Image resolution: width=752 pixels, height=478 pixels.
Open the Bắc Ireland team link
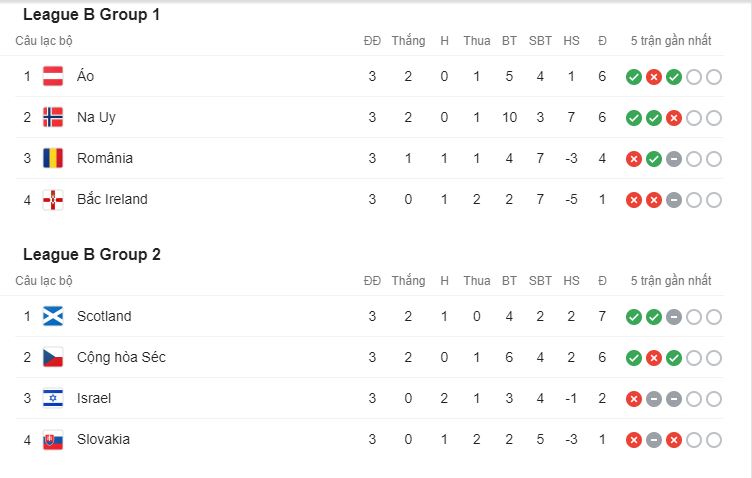pos(112,199)
